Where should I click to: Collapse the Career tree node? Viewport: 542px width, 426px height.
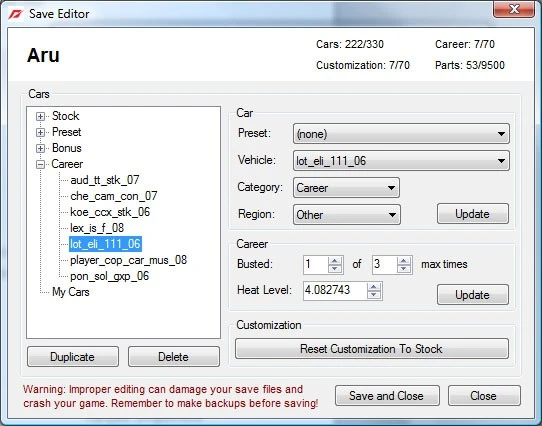40,165
